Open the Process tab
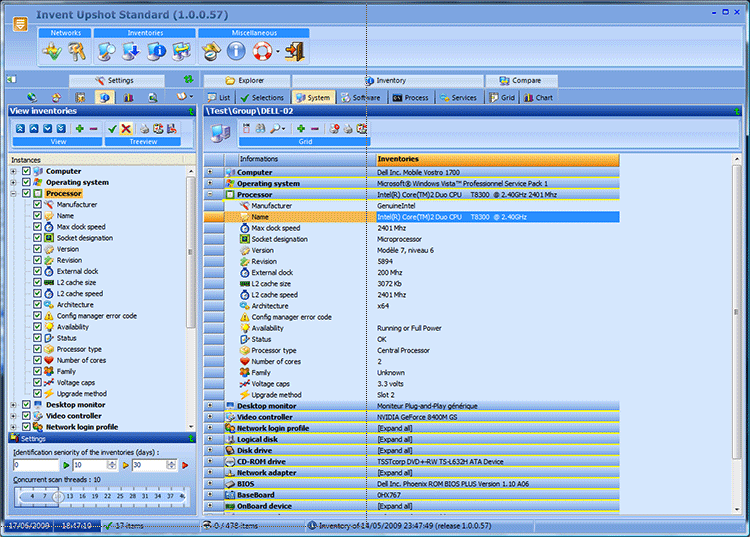Screen dimensions: 750x537 click(411, 98)
